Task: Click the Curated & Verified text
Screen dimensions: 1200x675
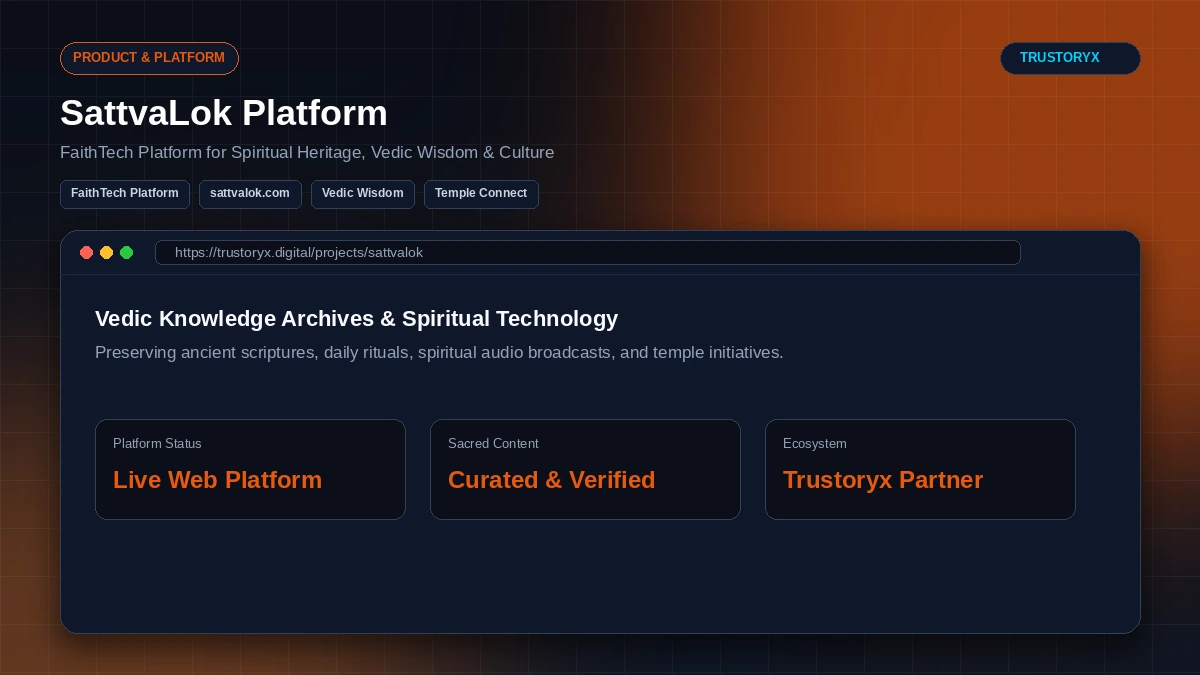Action: [x=552, y=480]
